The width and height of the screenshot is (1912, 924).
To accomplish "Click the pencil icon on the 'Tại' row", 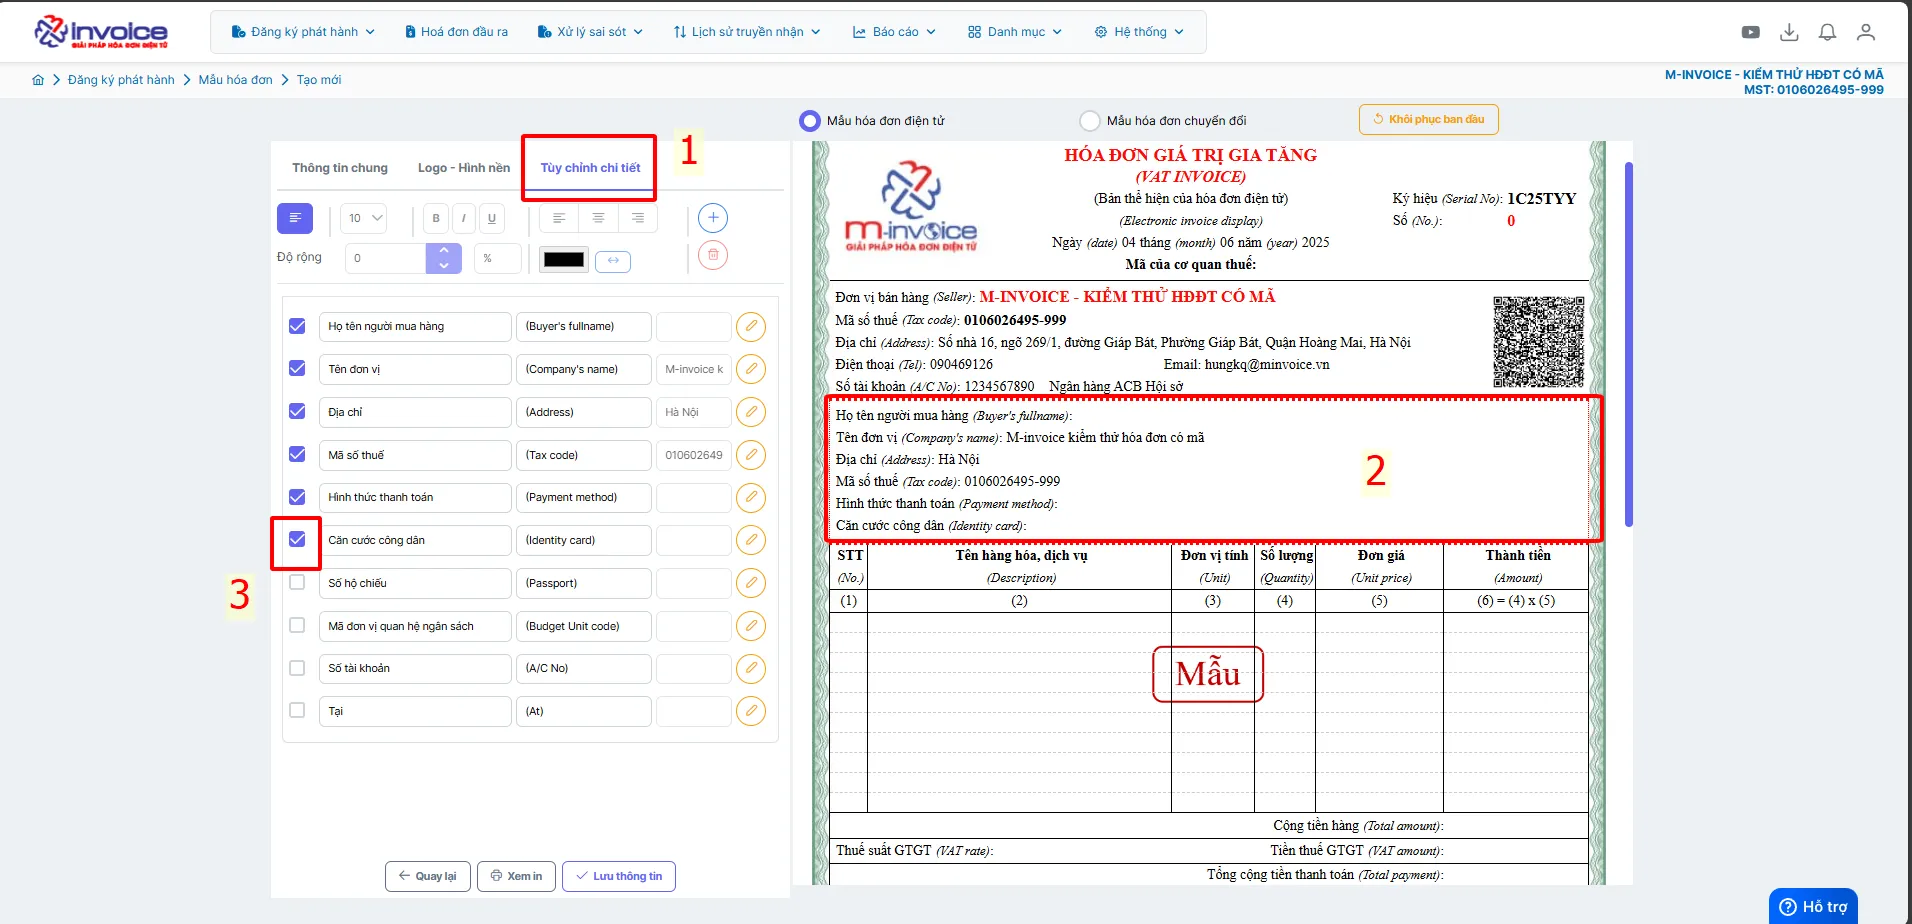I will click(x=751, y=711).
